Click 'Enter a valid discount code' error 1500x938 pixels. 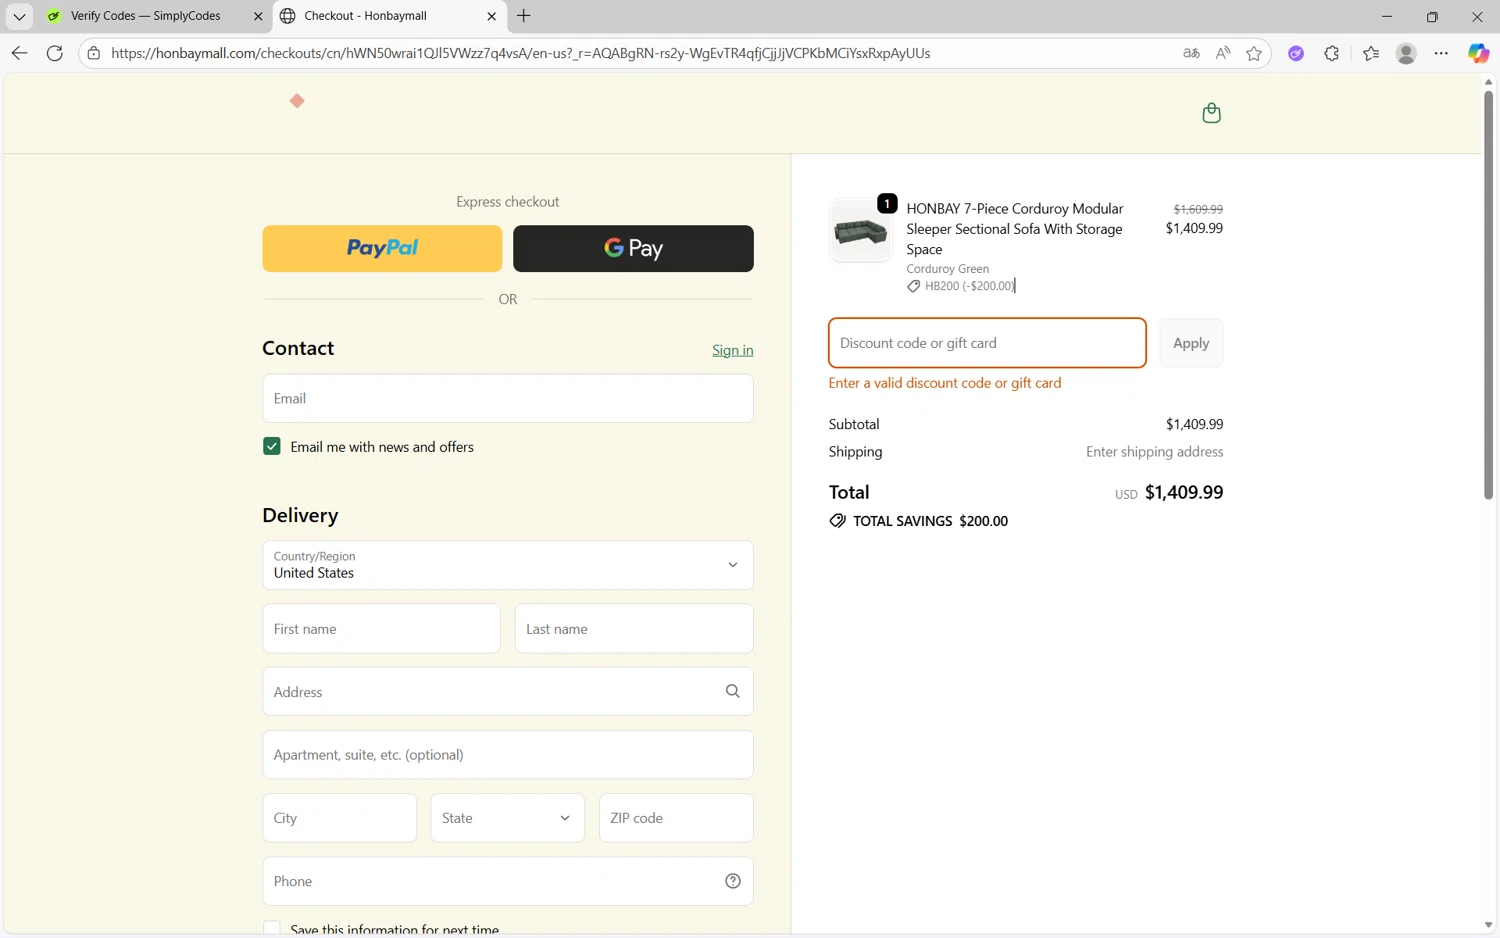[x=945, y=383]
